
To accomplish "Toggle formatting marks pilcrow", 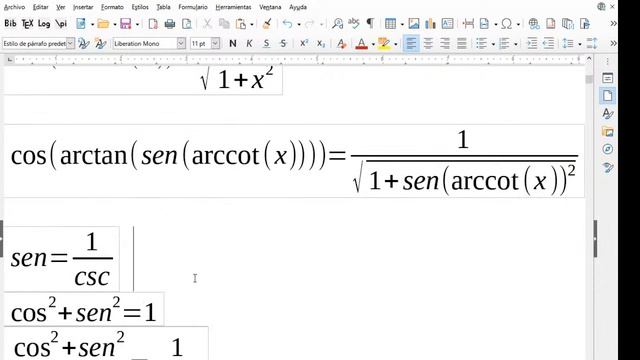I will (370, 23).
